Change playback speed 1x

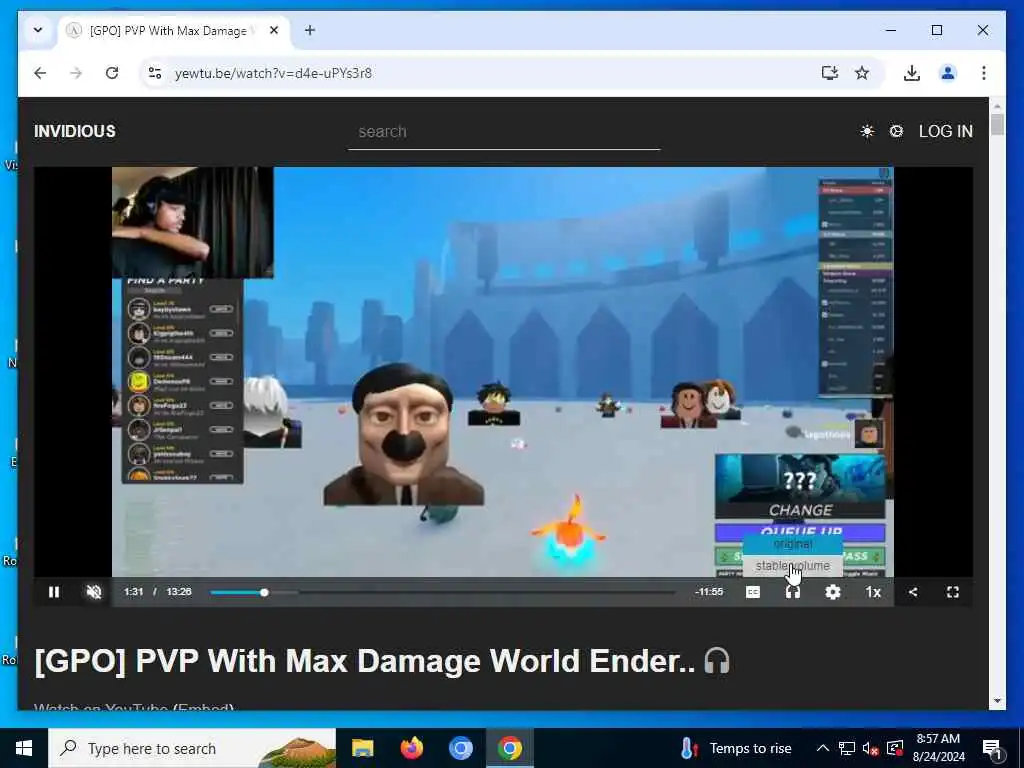pyautogui.click(x=873, y=592)
